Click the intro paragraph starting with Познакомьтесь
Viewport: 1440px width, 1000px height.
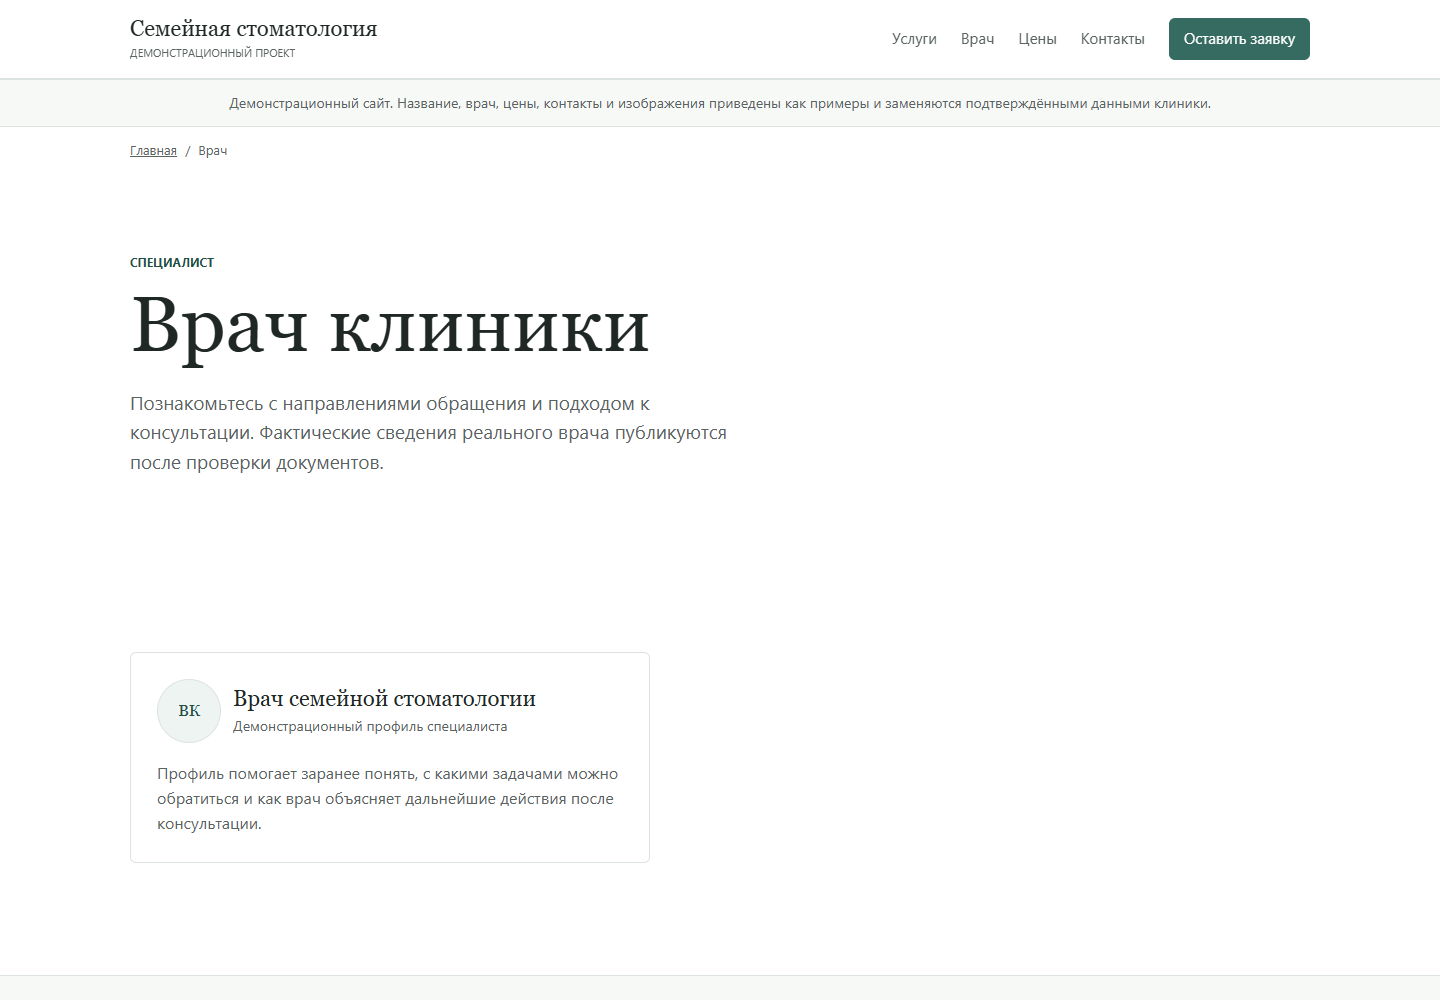pos(428,433)
